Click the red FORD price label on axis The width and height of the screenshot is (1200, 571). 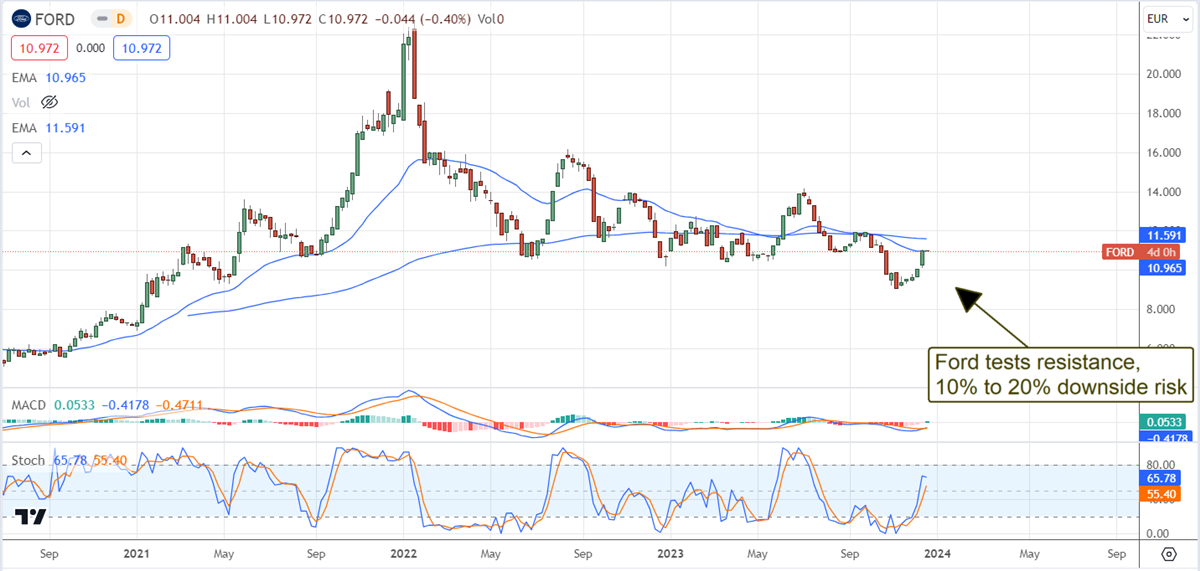click(1122, 251)
